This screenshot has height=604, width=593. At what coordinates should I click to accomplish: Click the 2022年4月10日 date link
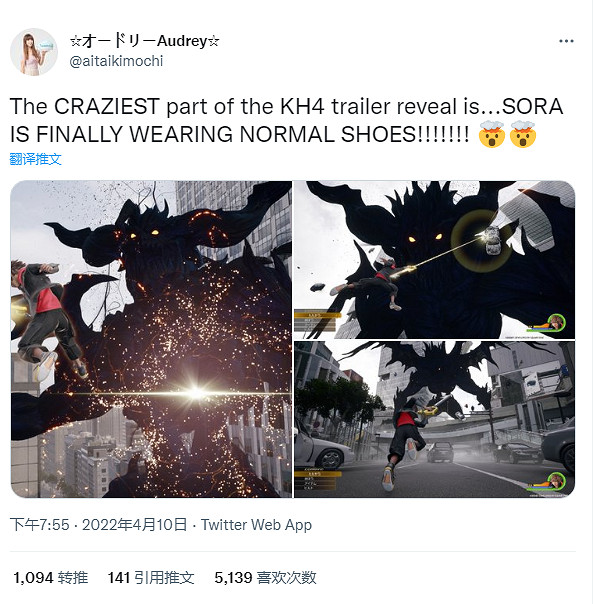click(134, 525)
